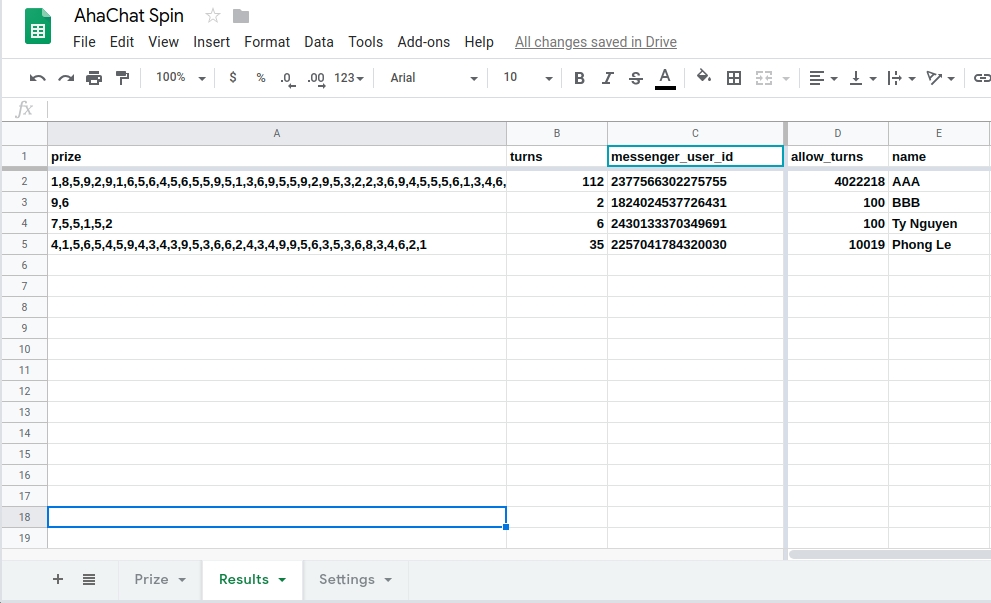Toggle strikethrough formatting
991x603 pixels.
tap(635, 78)
